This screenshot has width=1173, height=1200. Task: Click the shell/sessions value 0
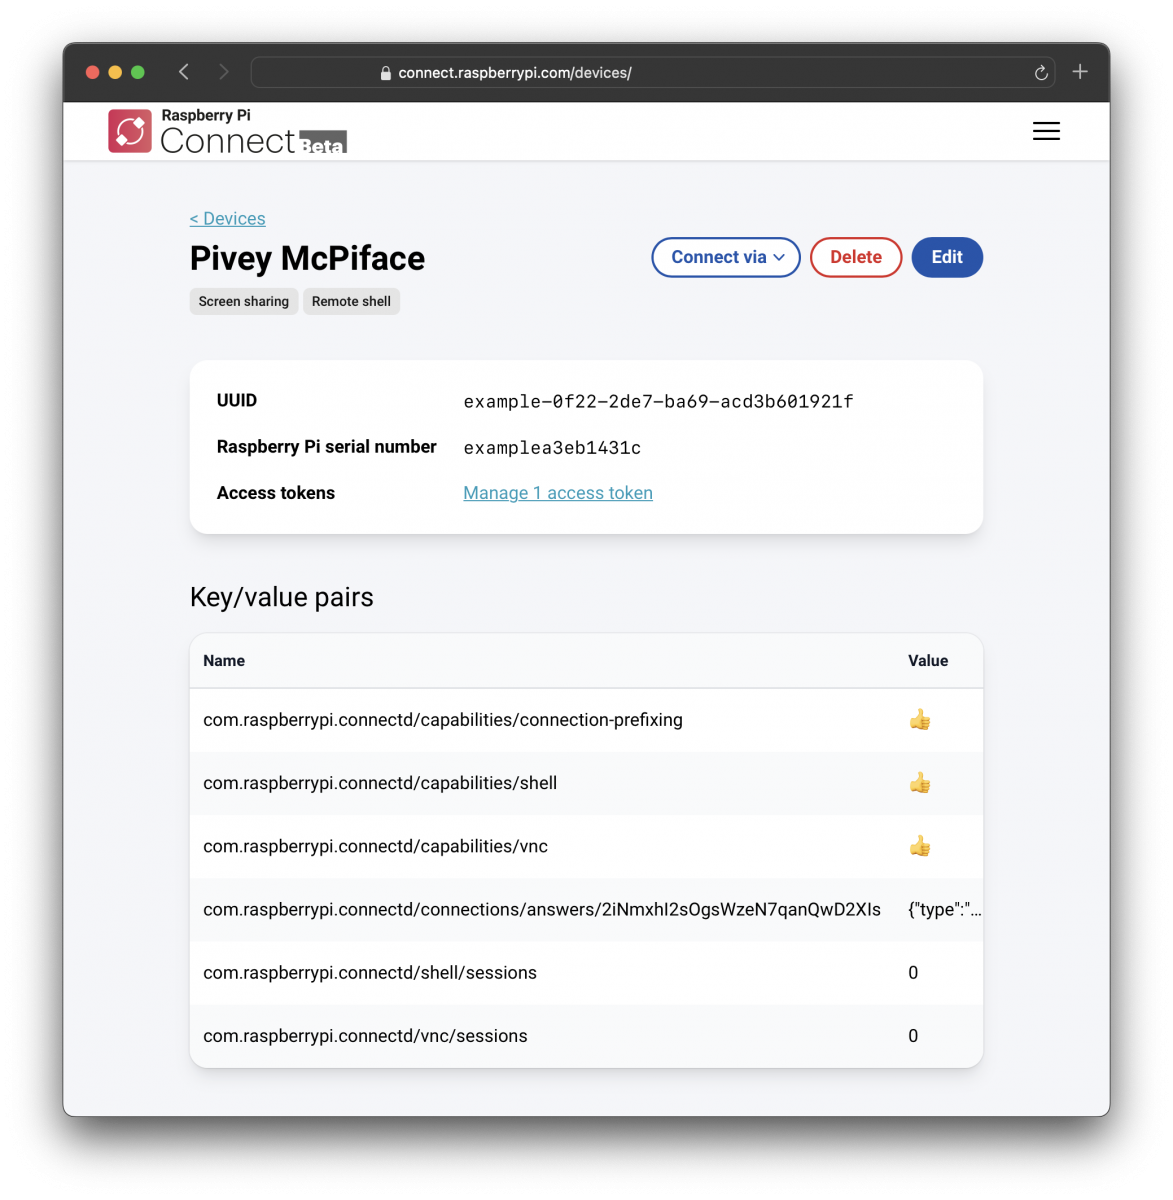pyautogui.click(x=913, y=973)
